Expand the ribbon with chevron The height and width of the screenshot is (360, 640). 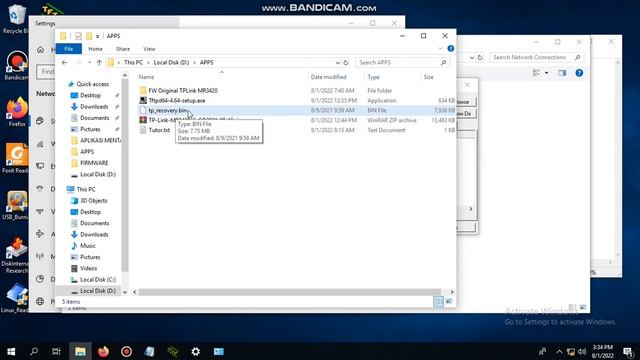[x=440, y=49]
